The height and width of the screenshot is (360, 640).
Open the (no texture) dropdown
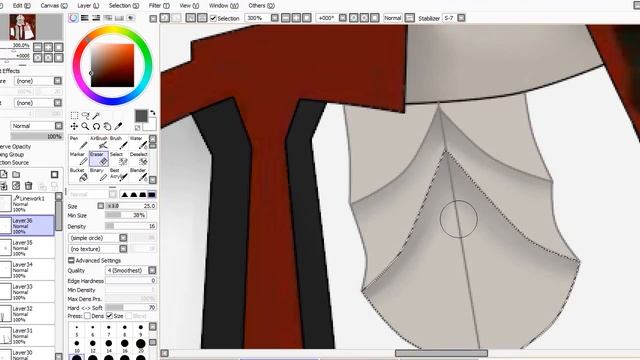coord(98,249)
